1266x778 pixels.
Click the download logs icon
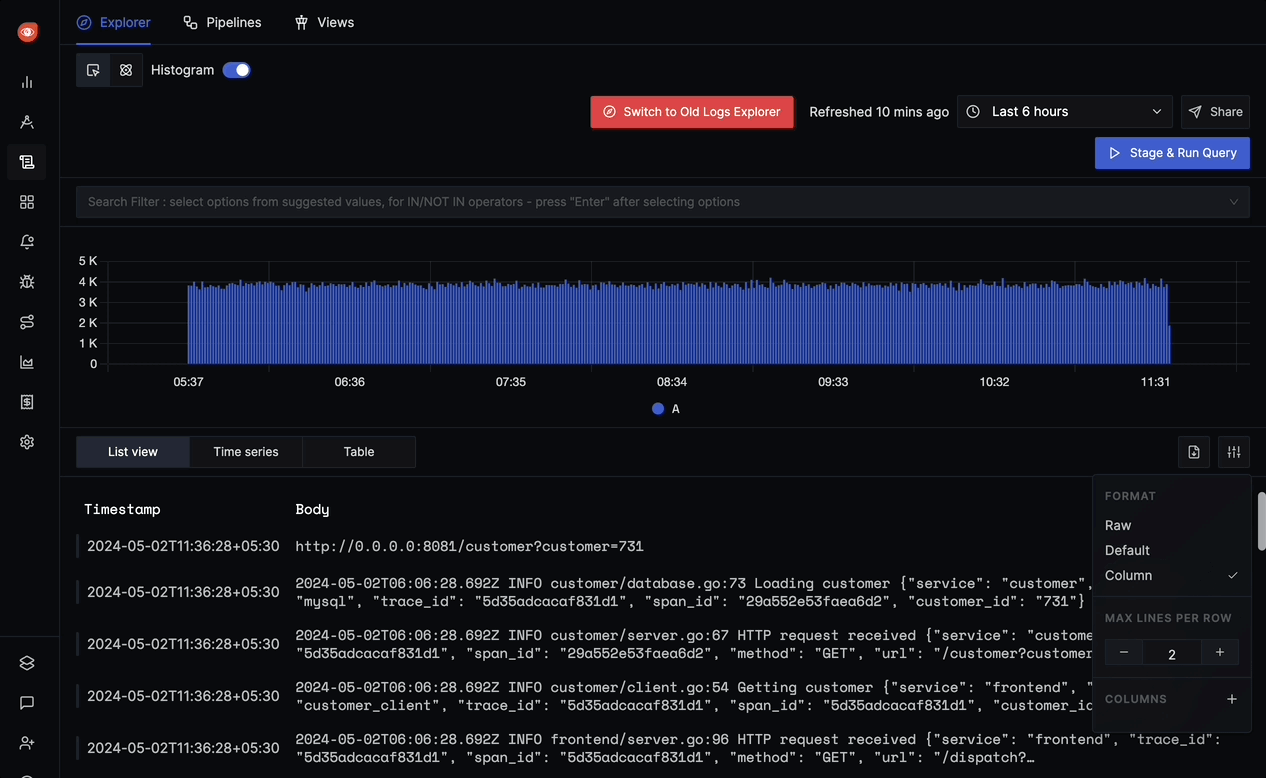[1194, 452]
